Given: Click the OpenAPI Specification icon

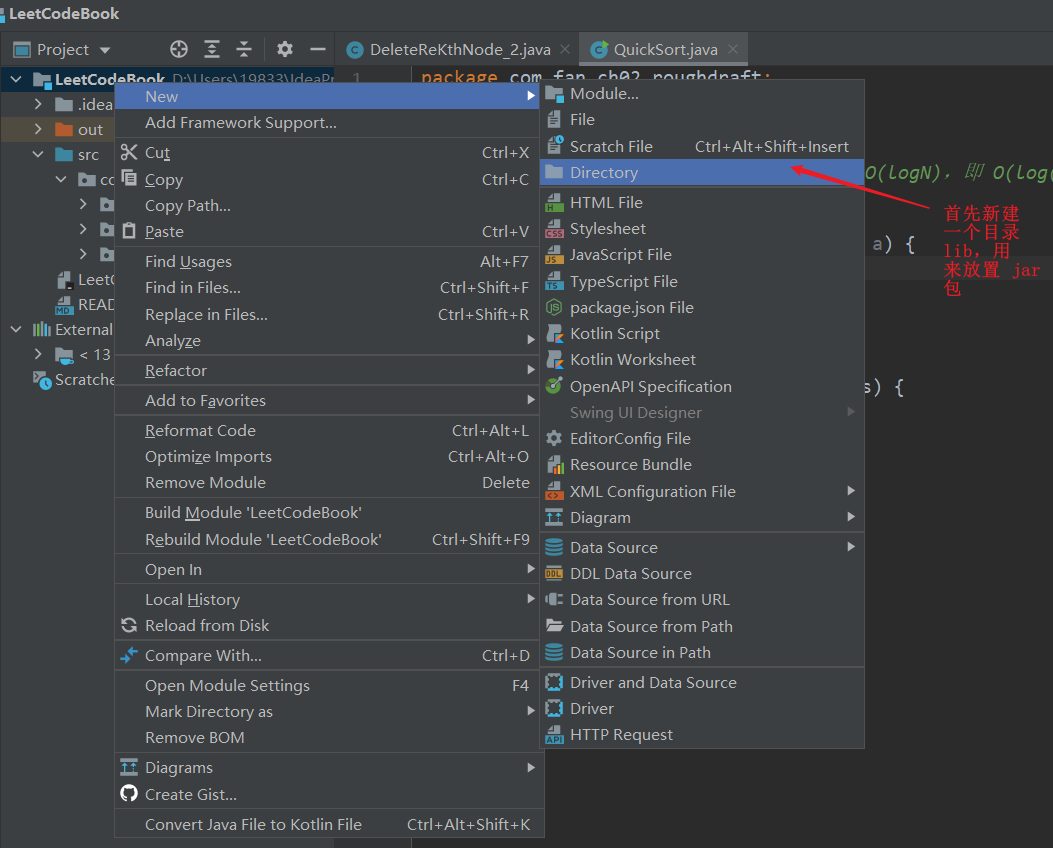Looking at the screenshot, I should pyautogui.click(x=554, y=386).
